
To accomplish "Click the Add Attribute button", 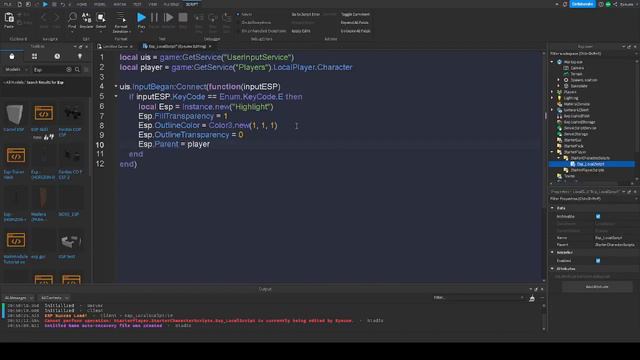I will (597, 287).
